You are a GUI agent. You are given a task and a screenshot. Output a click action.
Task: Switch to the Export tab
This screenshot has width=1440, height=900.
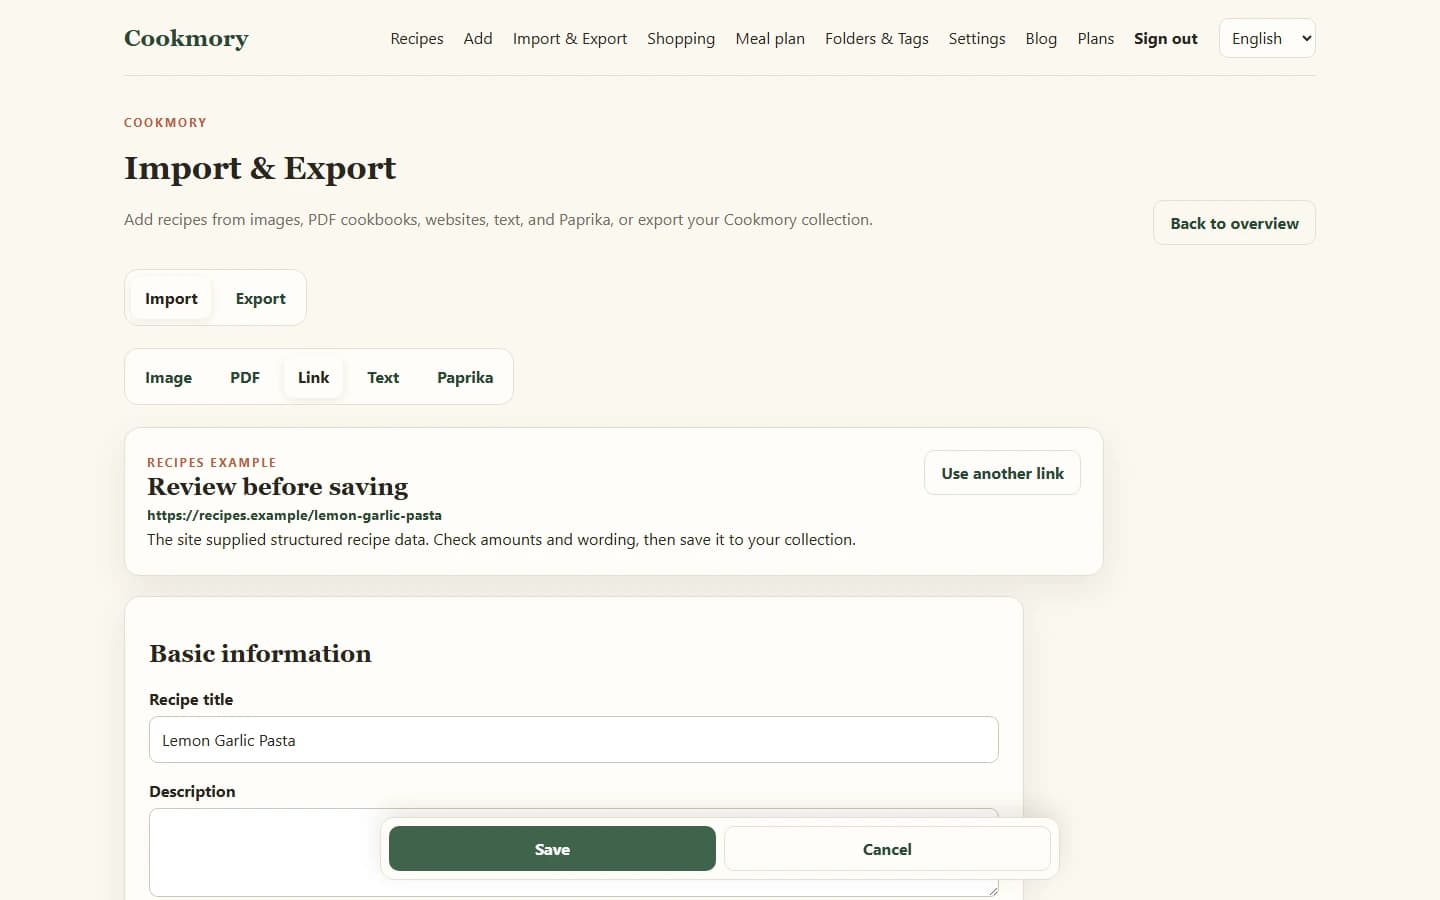(260, 298)
